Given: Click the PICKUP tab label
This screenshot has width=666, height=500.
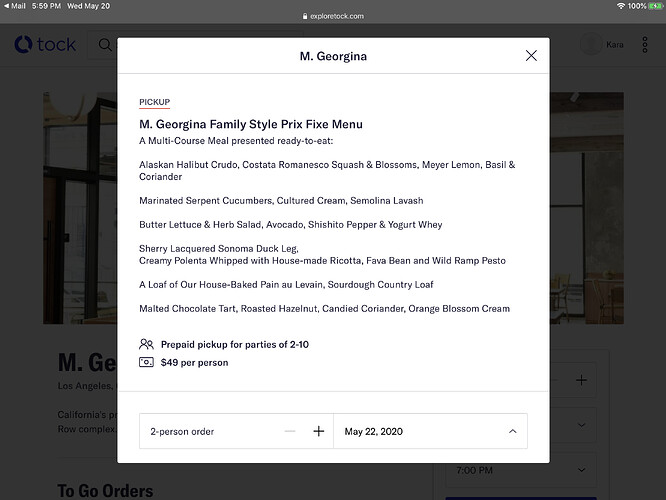Looking at the screenshot, I should click(155, 102).
